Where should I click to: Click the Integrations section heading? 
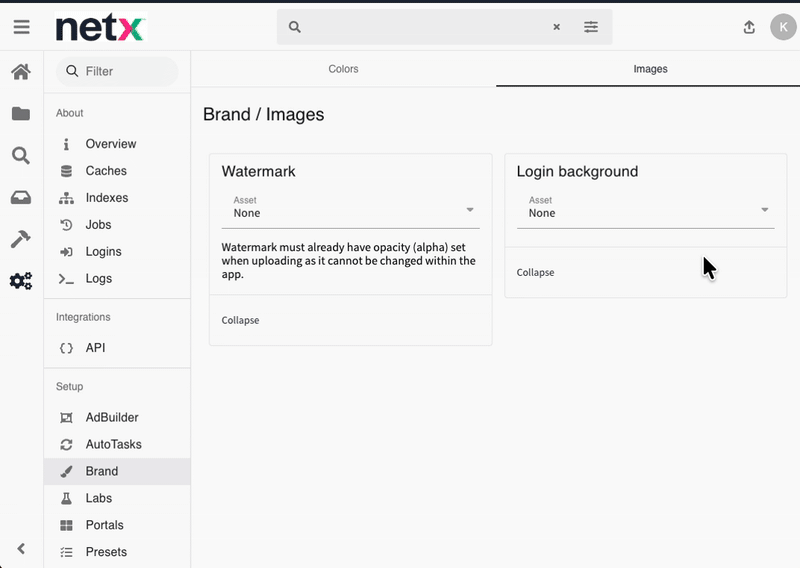point(83,317)
